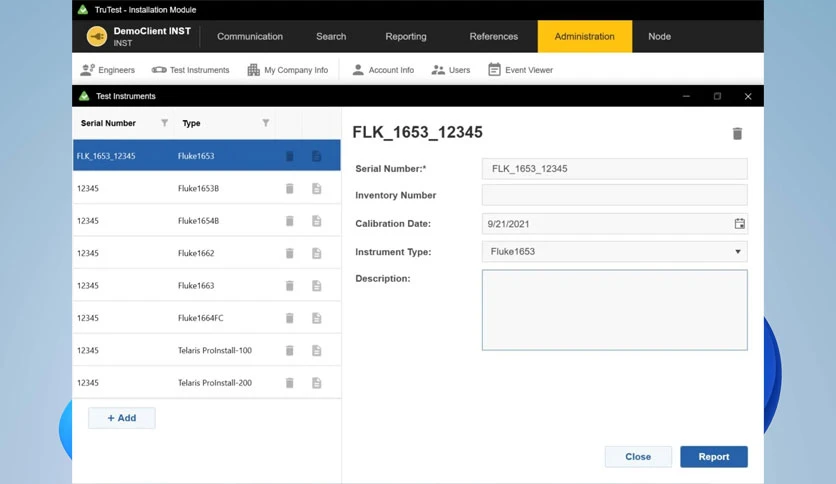Open Test Instruments in the toolbar
This screenshot has height=484, width=836.
click(x=190, y=70)
